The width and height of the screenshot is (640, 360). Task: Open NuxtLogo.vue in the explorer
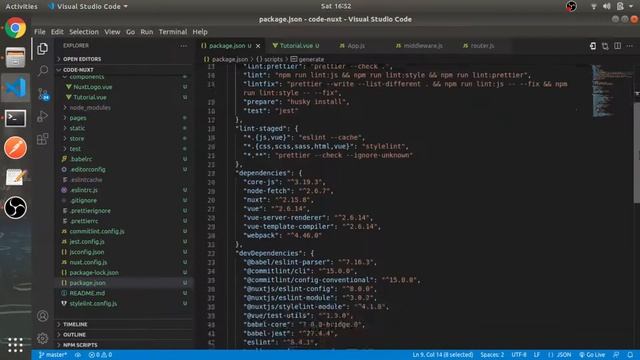93,87
